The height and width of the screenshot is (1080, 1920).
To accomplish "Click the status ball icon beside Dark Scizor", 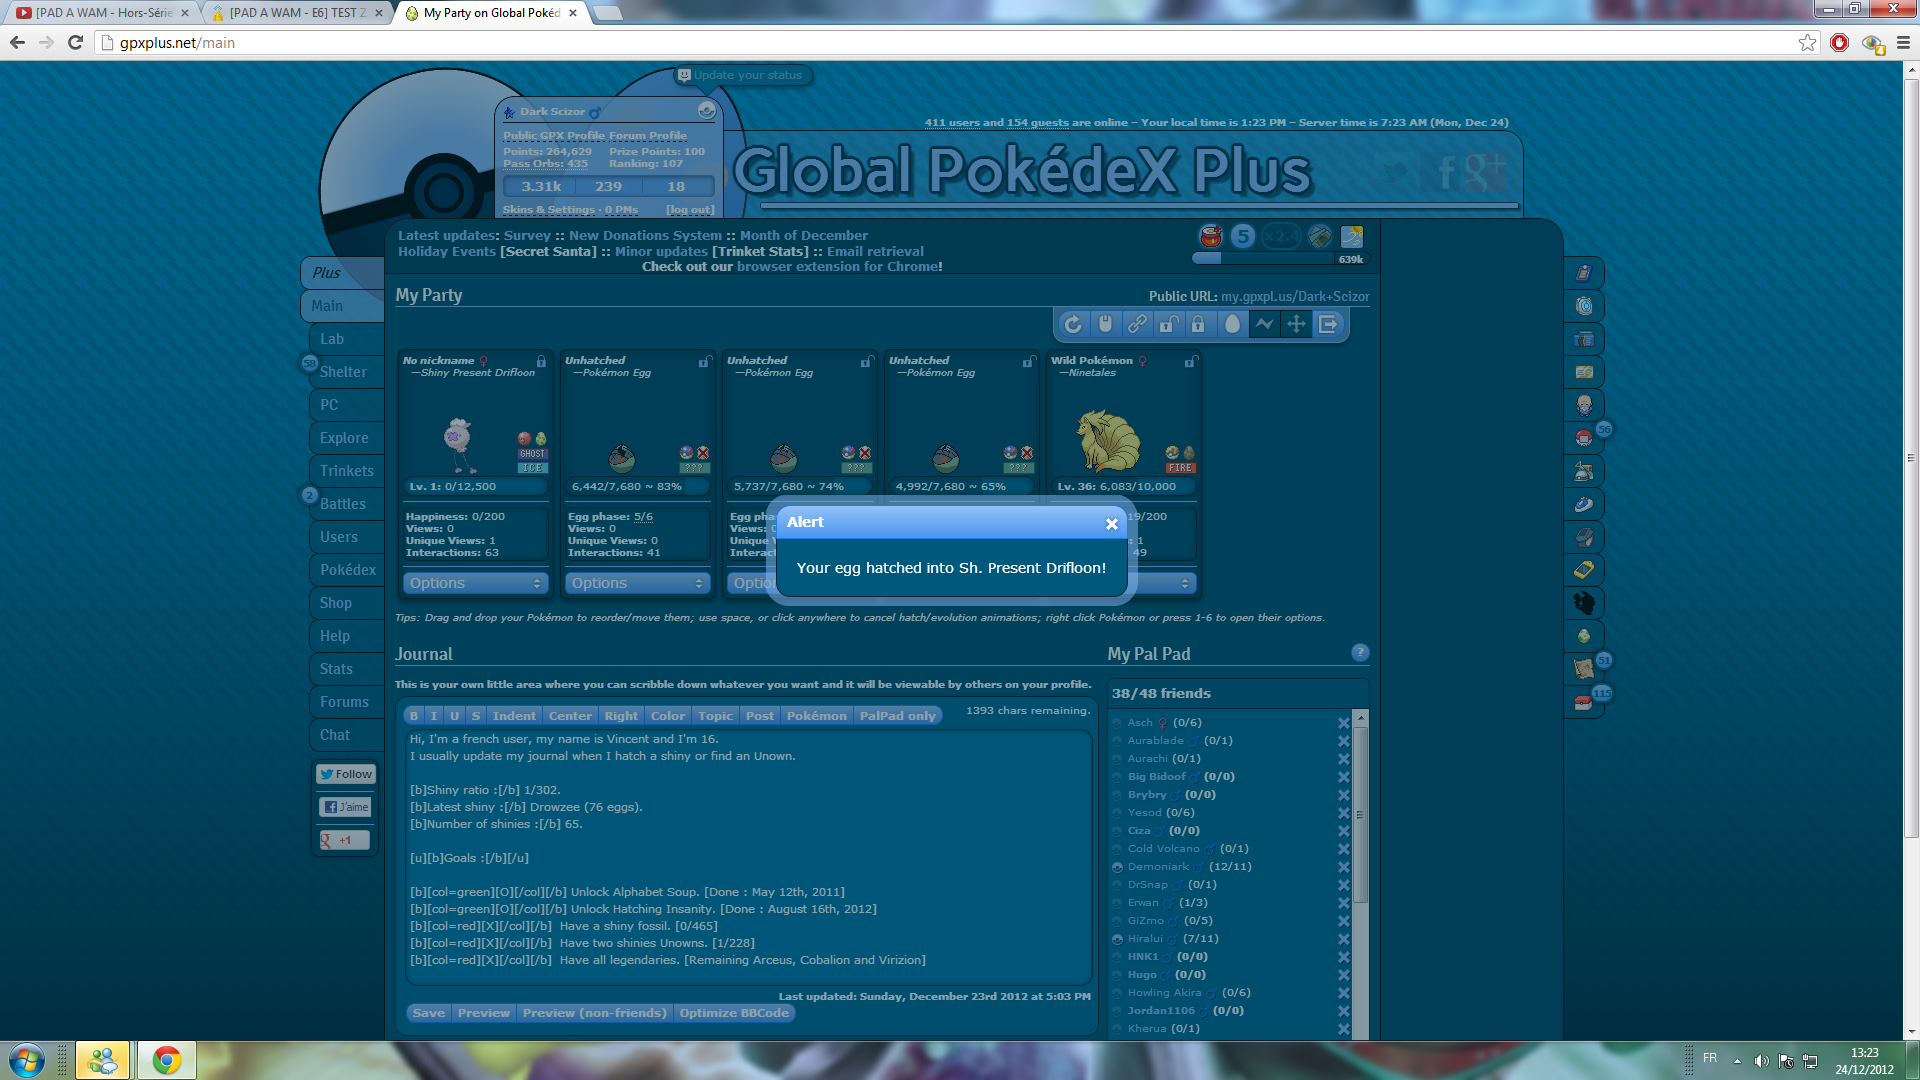I will 706,111.
